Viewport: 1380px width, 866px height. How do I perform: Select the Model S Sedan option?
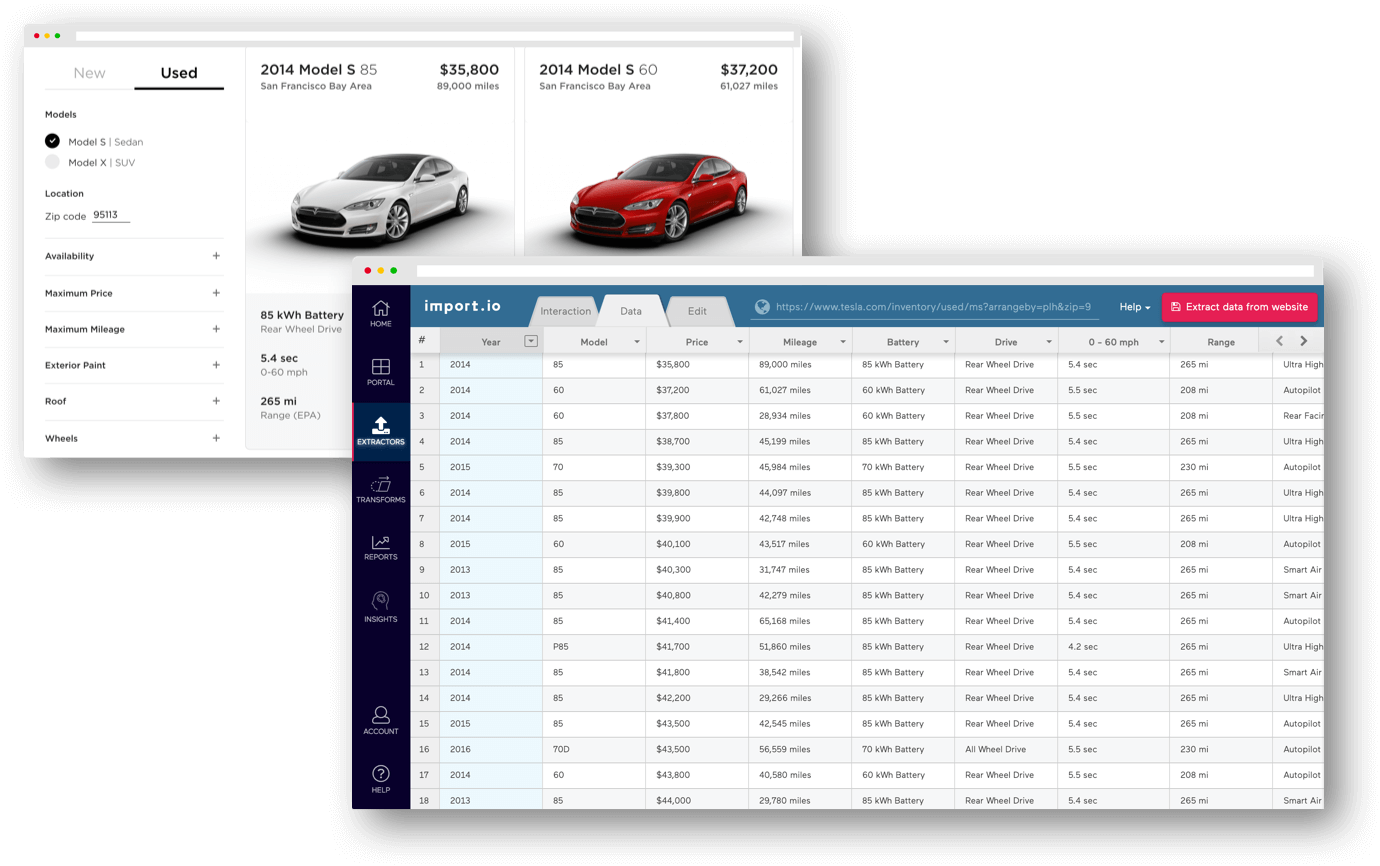coord(52,141)
